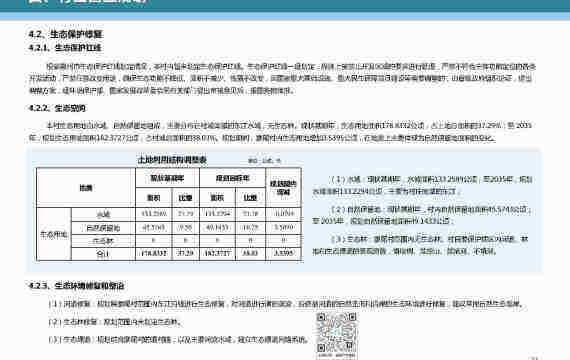Click the teal header banner at top
Screen dimensions: 570x360
(x=285, y=5)
